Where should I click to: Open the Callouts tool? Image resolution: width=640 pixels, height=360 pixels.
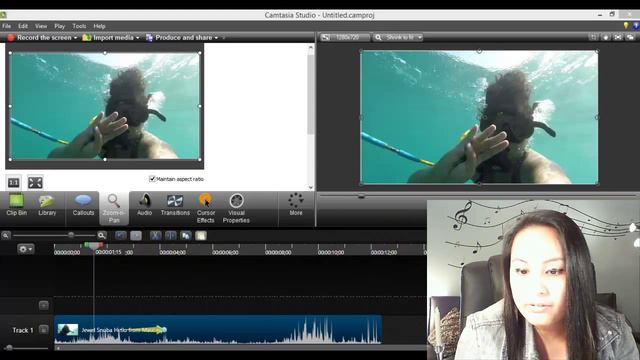[83, 205]
